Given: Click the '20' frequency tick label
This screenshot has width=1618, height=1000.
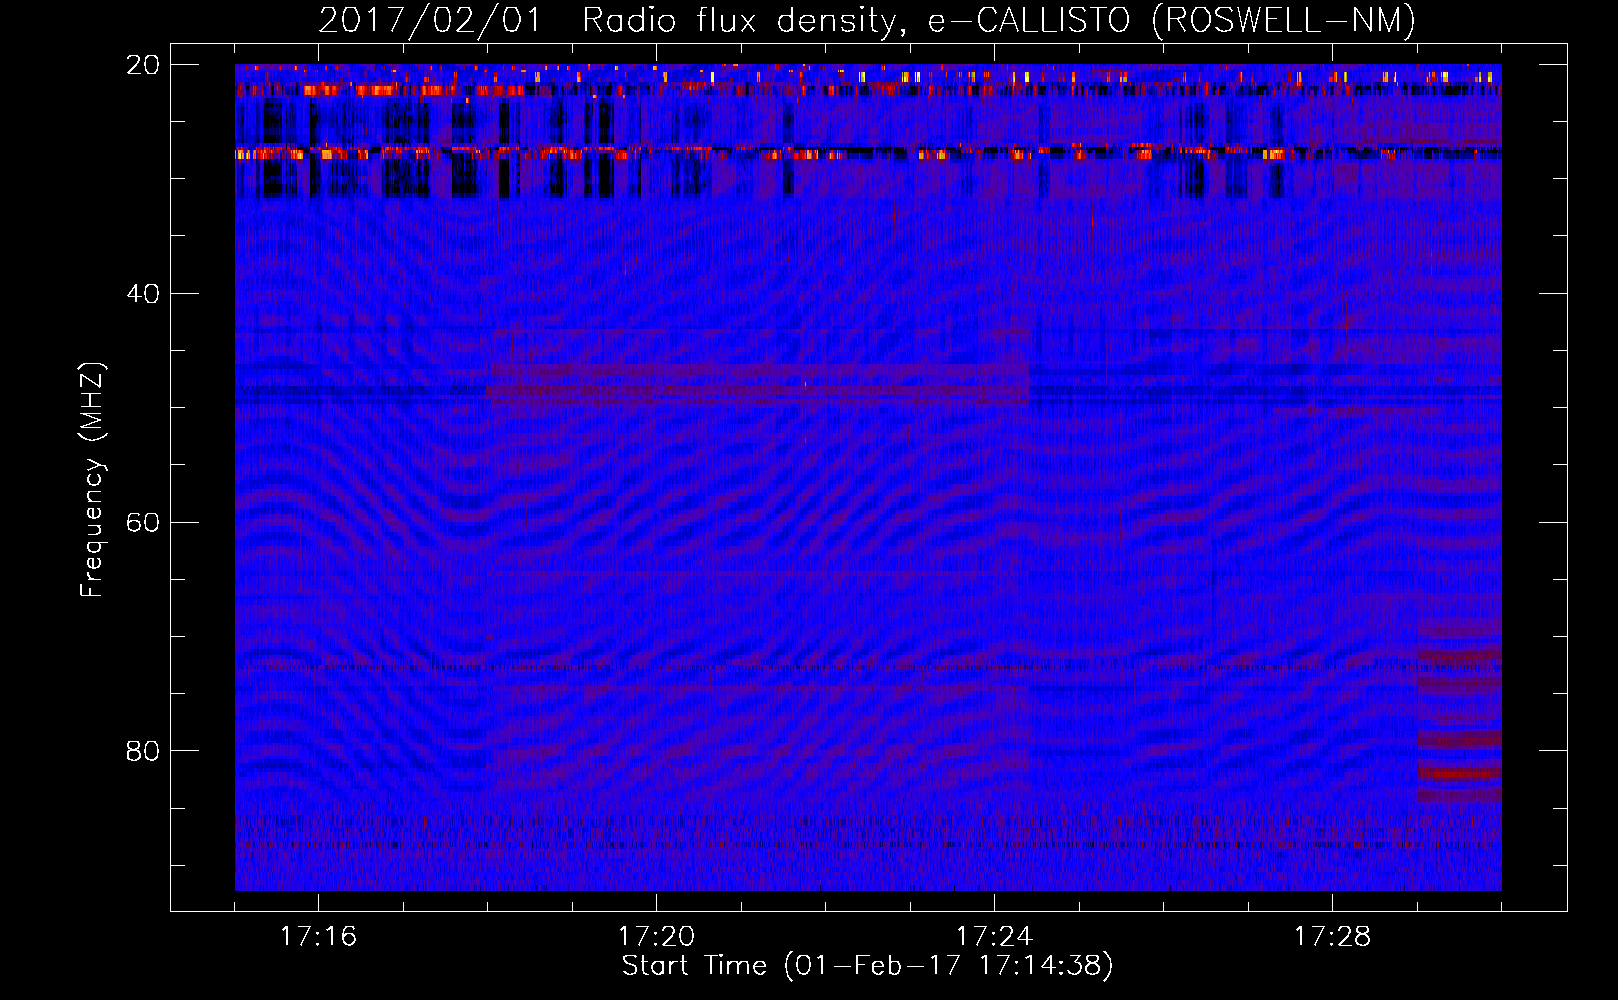Looking at the screenshot, I should [143, 65].
